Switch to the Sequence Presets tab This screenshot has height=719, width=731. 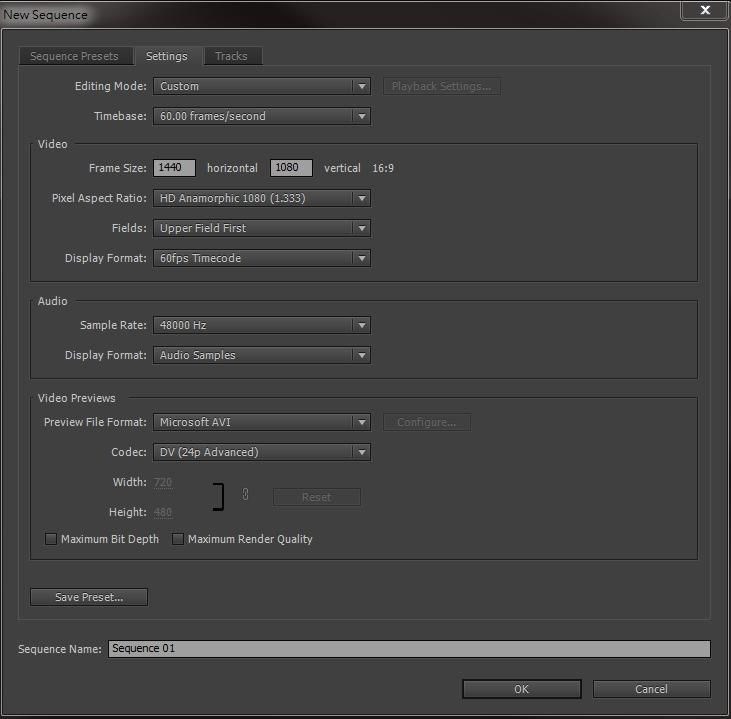pos(75,56)
